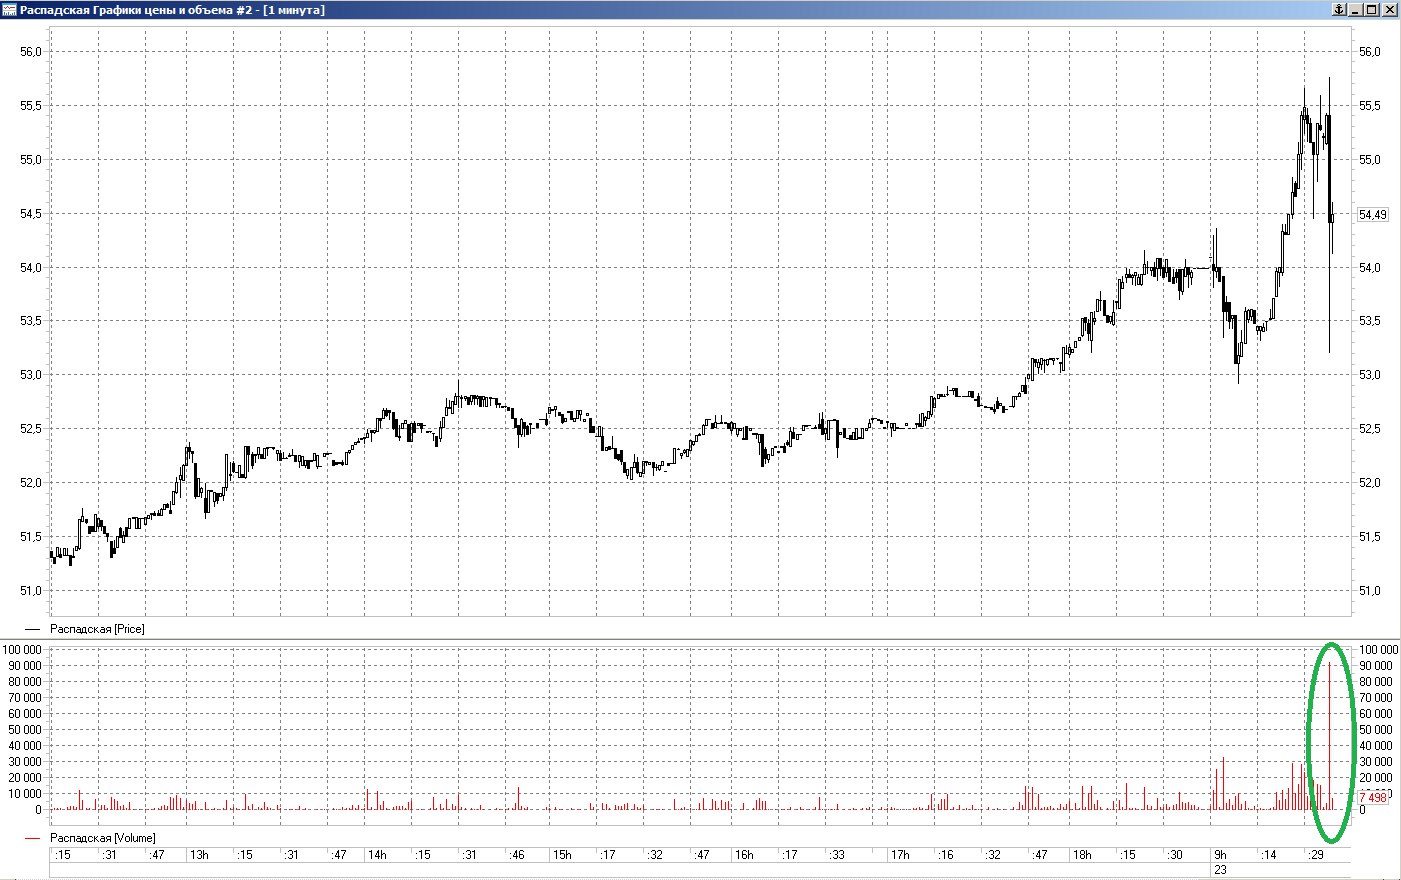Click the 14h marker on time axis
Image resolution: width=1401 pixels, height=880 pixels.
377,855
